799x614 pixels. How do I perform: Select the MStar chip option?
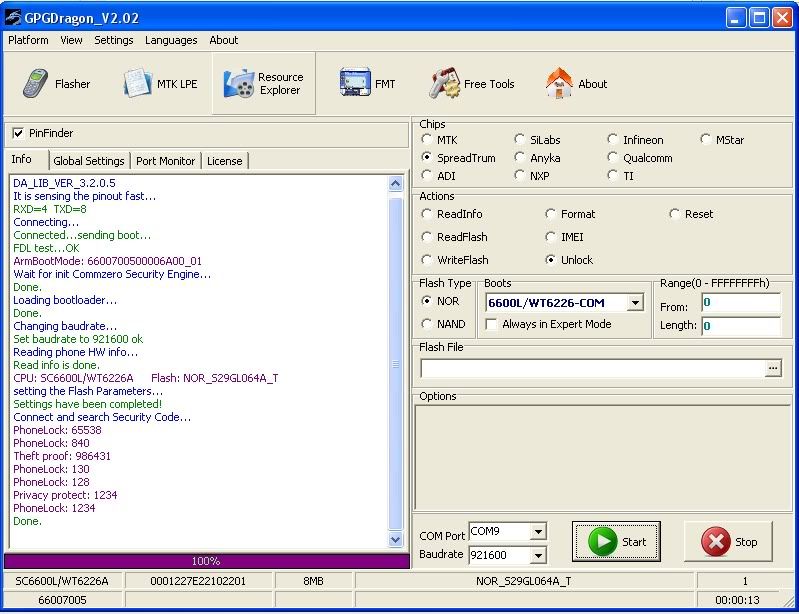[x=705, y=139]
